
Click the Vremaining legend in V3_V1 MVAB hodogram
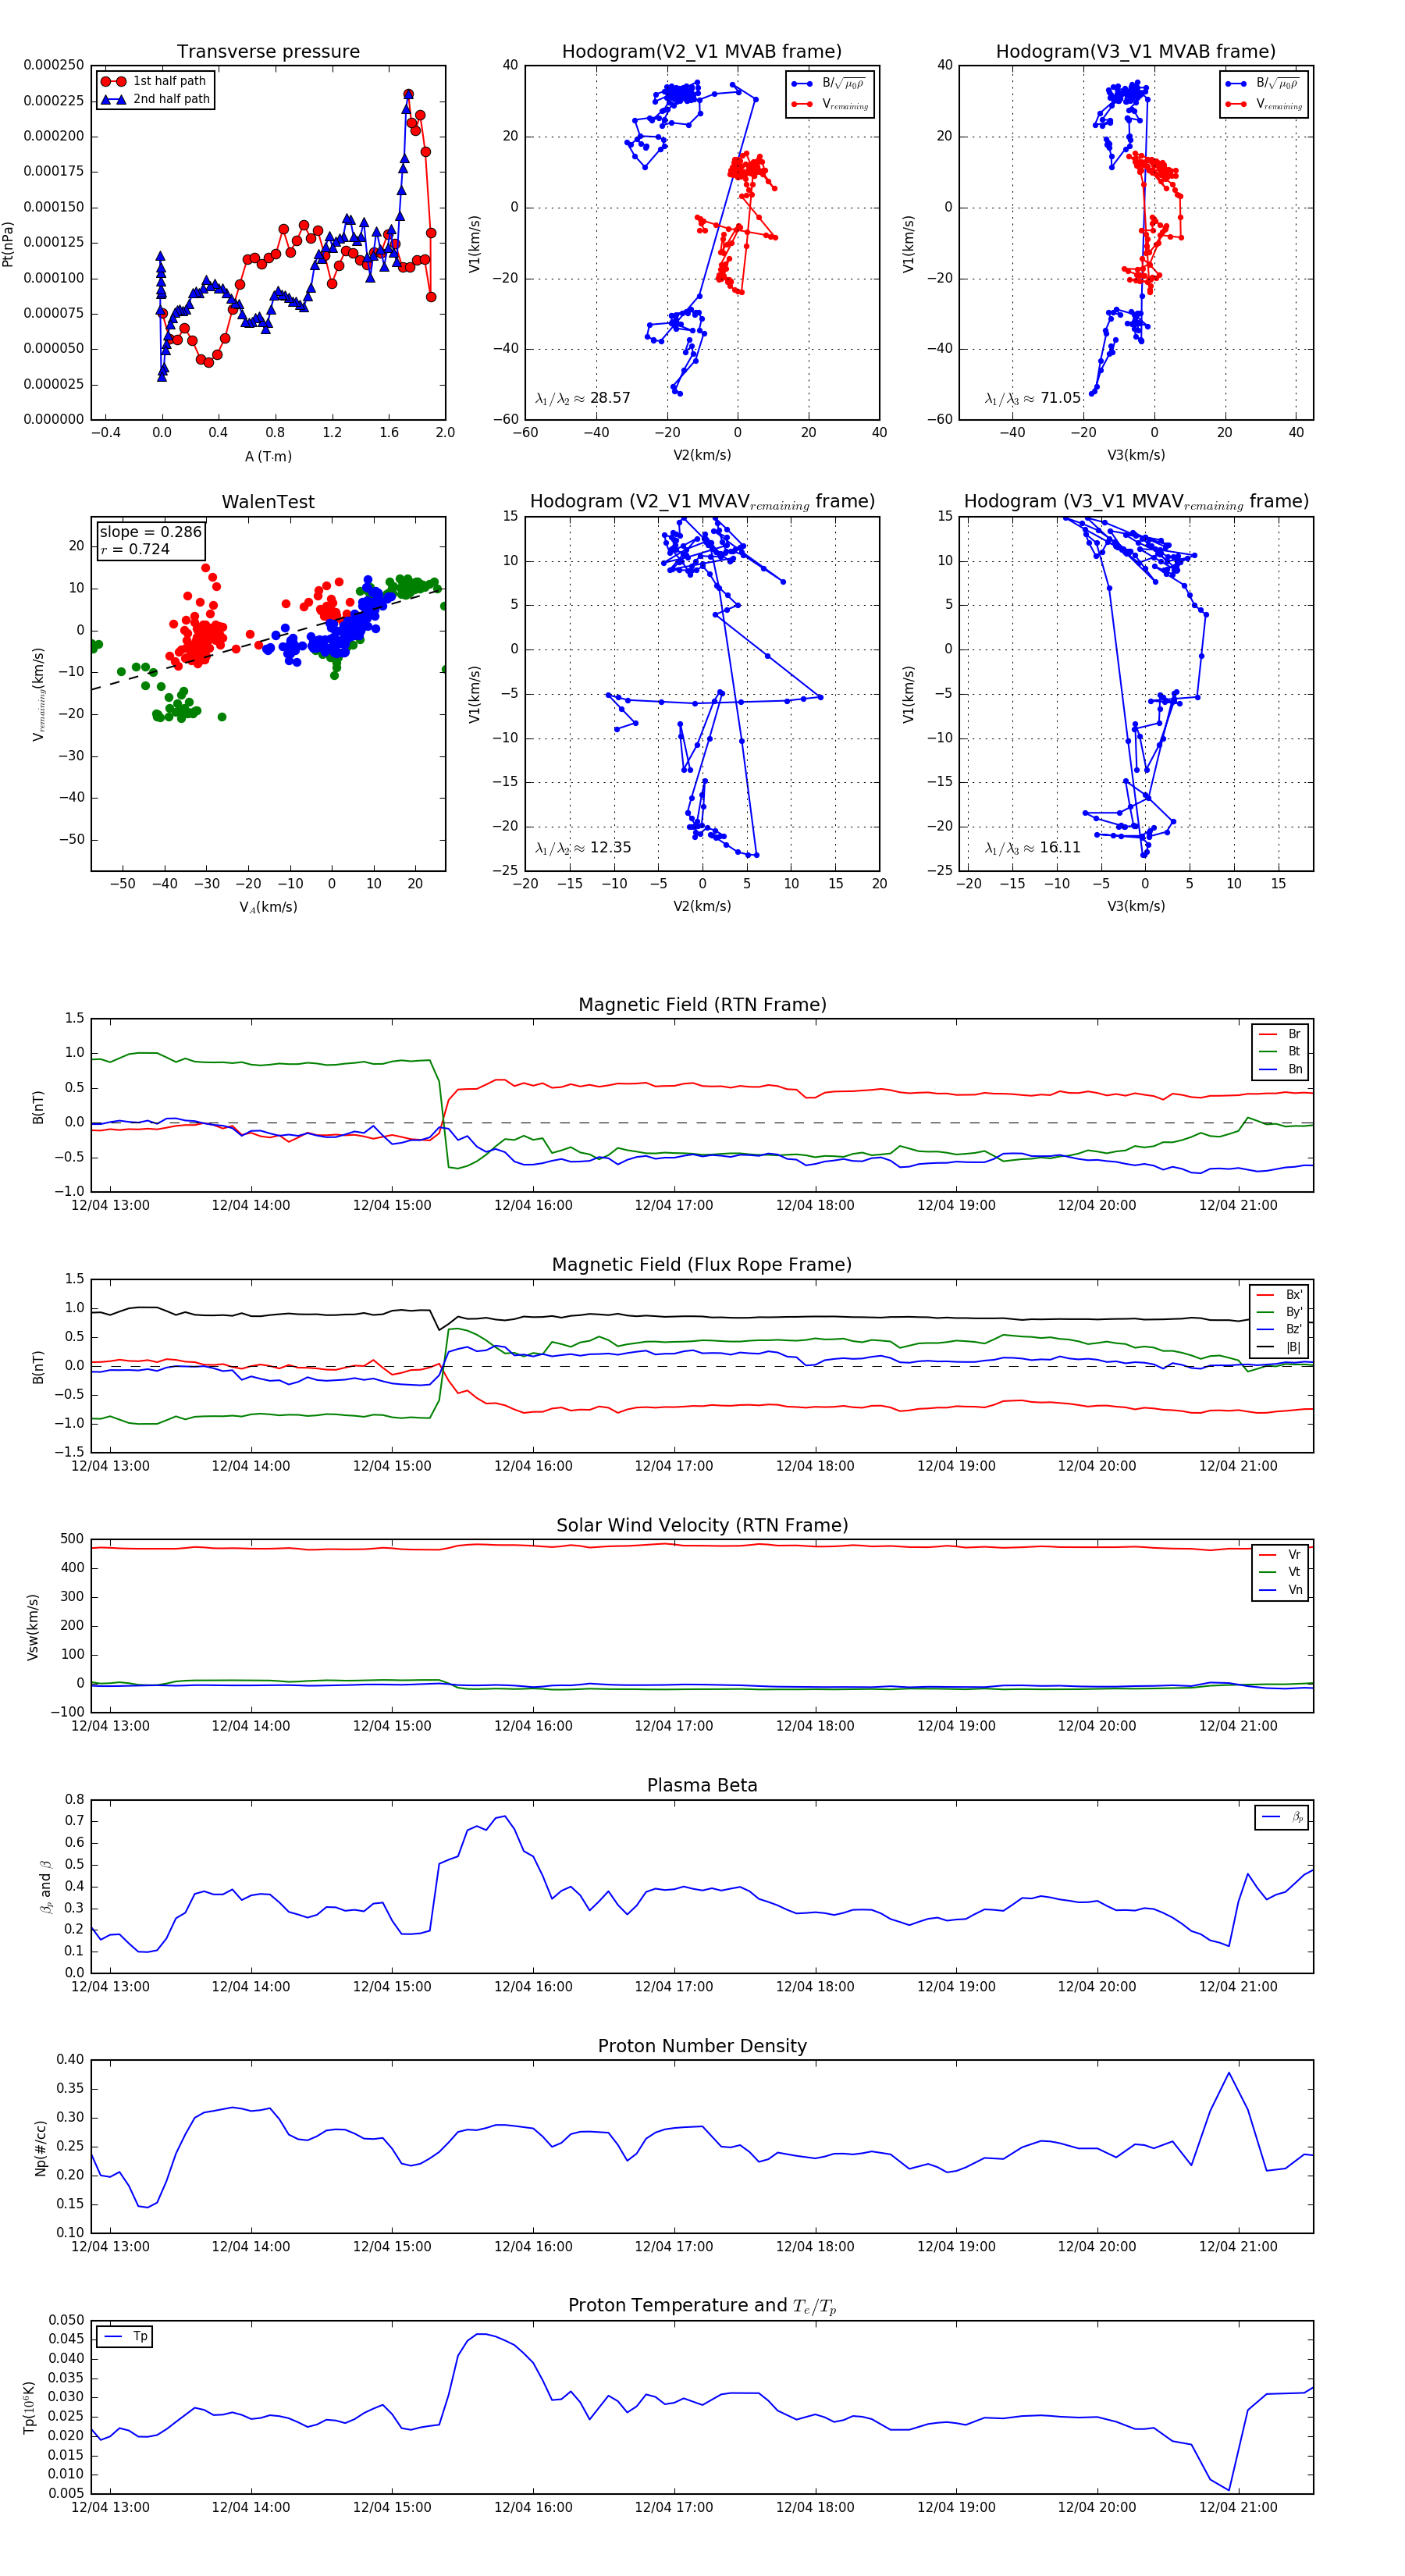pyautogui.click(x=1264, y=104)
